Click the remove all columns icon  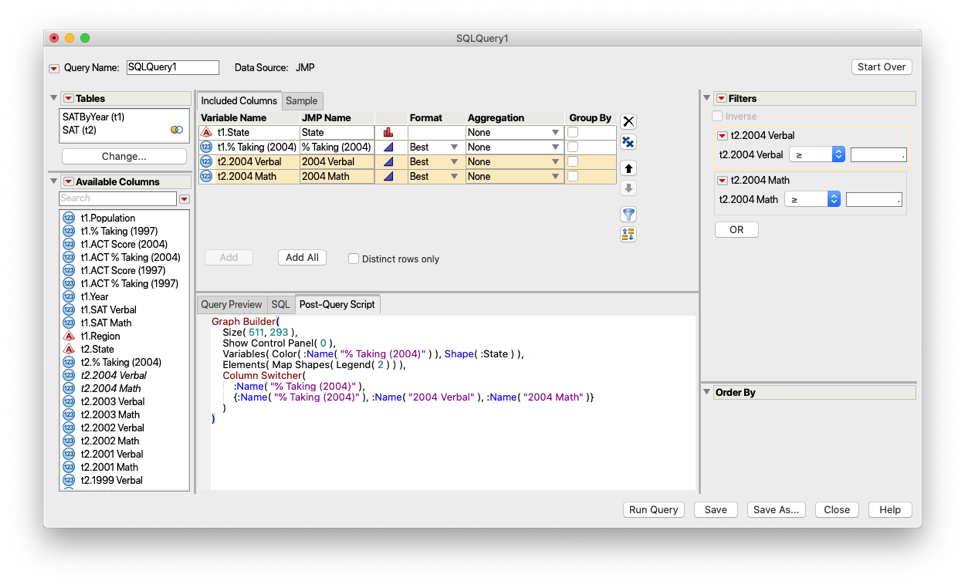[x=628, y=143]
